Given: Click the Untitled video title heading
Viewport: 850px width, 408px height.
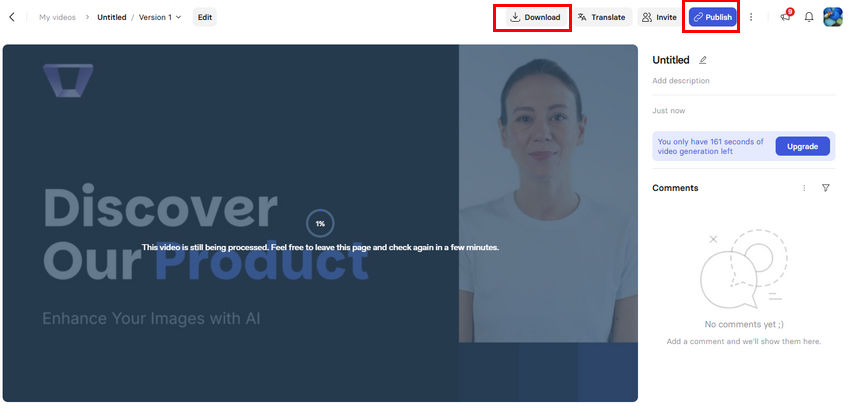Looking at the screenshot, I should [671, 60].
